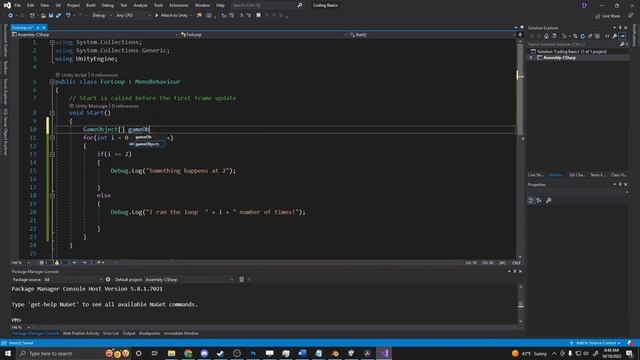The height and width of the screenshot is (360, 640).
Task: Click Package Manager Console settings gear icon
Action: (x=108, y=280)
